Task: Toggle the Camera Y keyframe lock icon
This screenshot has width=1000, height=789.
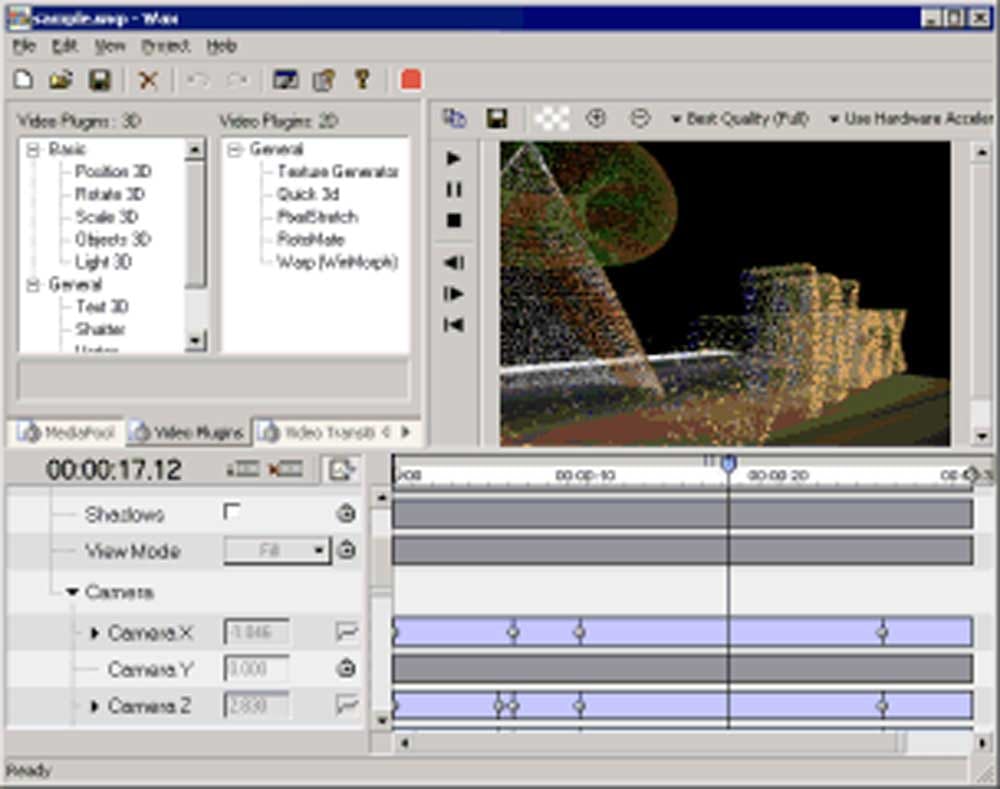Action: [346, 669]
